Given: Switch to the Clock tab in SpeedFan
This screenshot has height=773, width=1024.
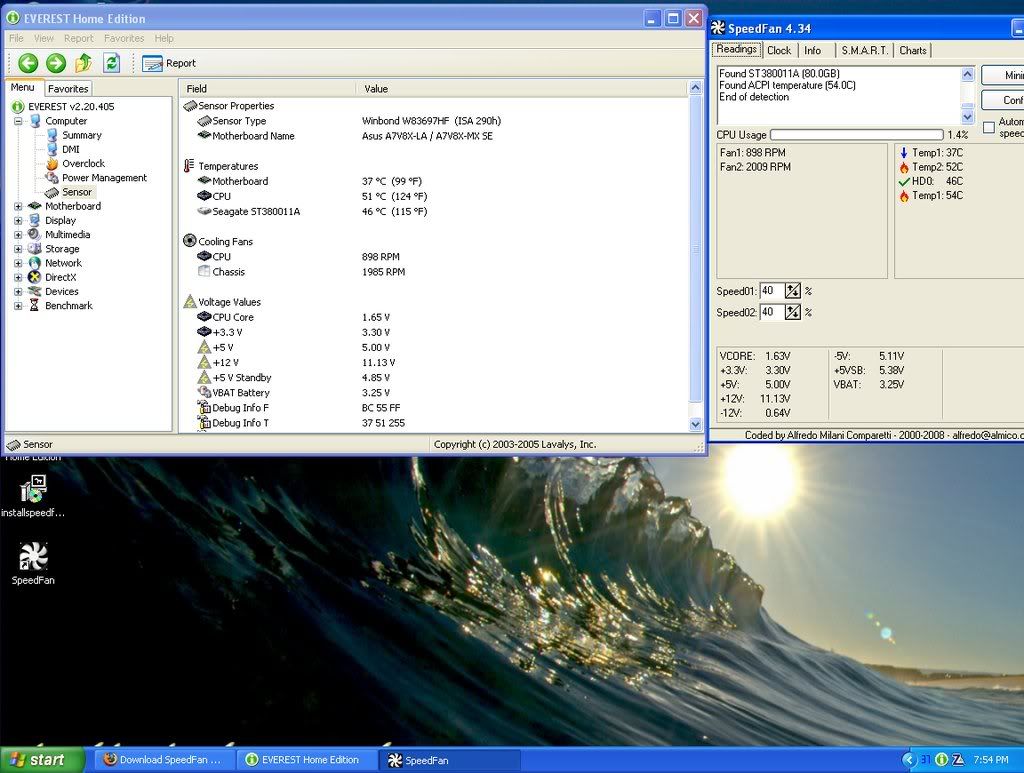Looking at the screenshot, I should 778,50.
